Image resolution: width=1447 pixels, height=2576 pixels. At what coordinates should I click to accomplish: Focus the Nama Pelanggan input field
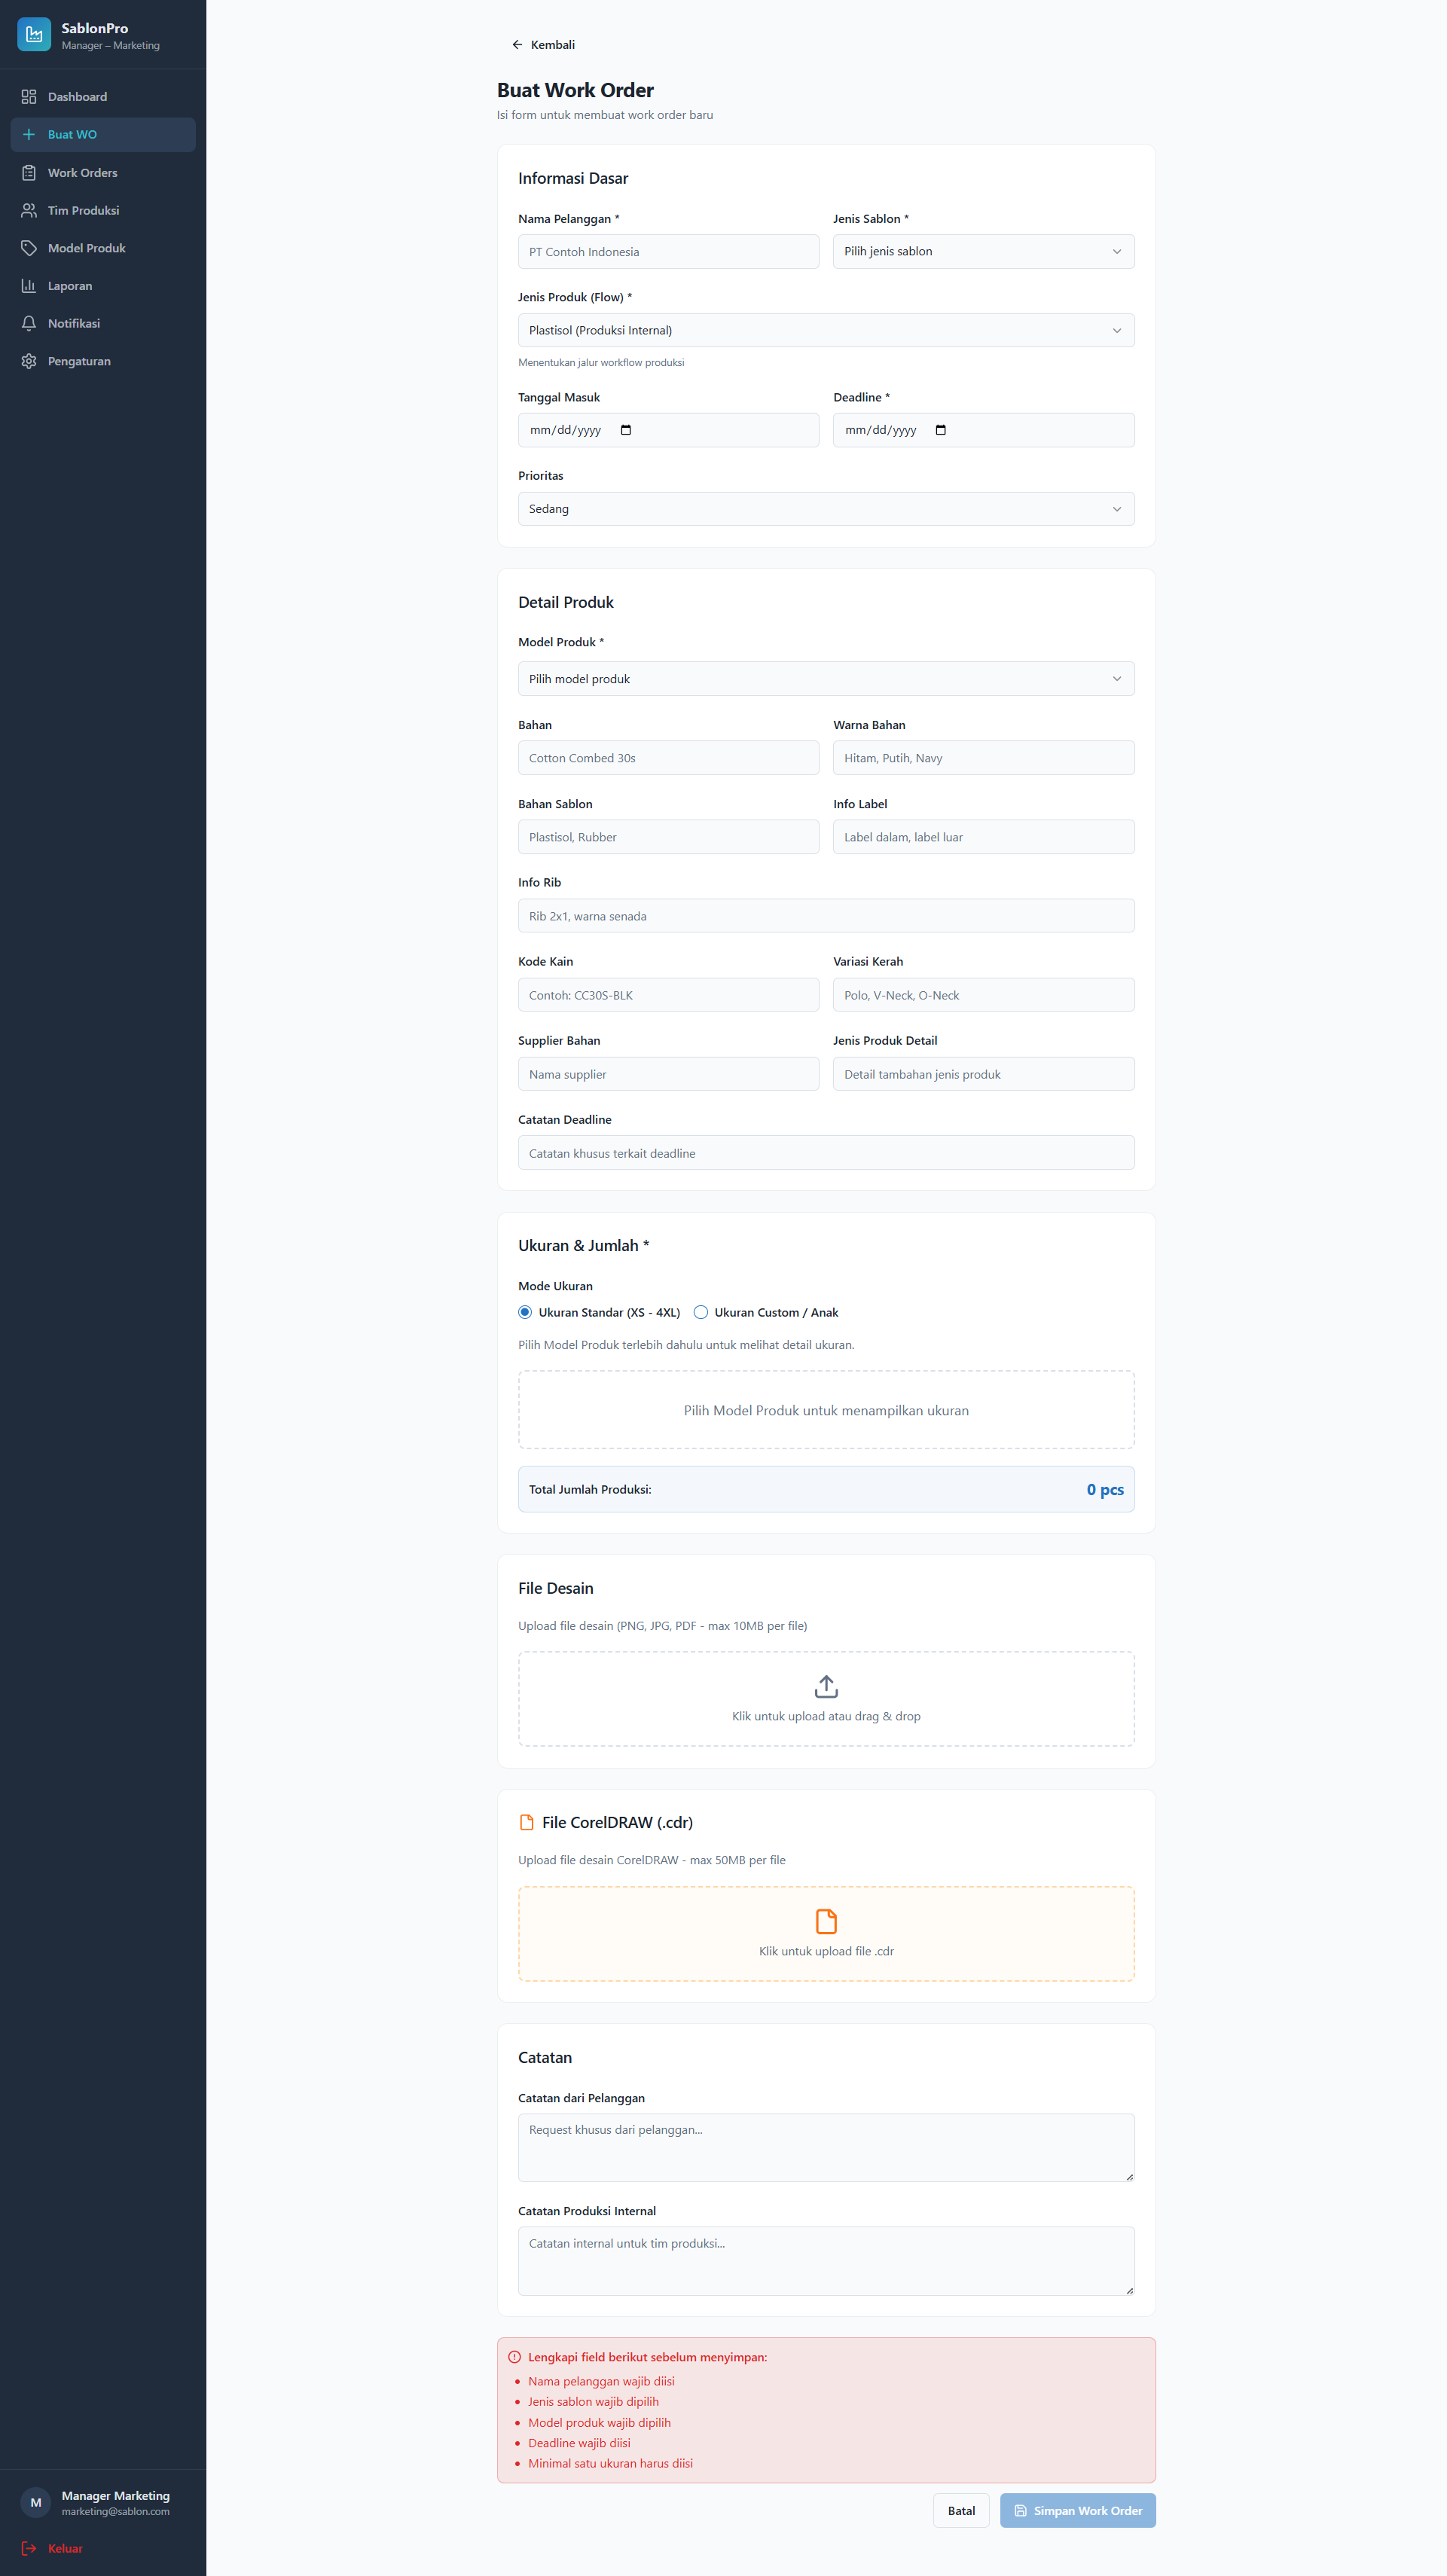click(x=668, y=251)
